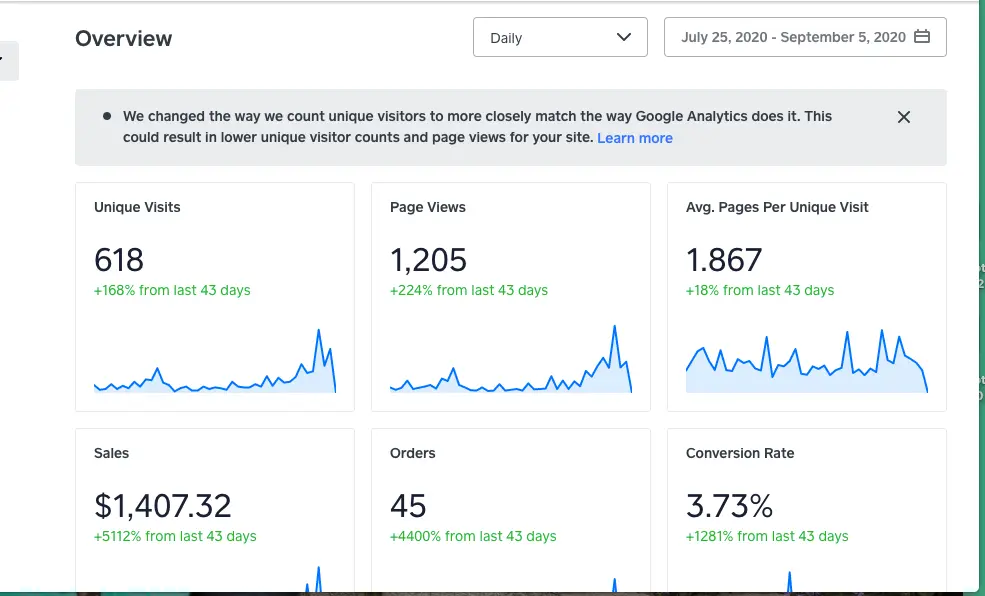Open the Daily interval dropdown
The image size is (985, 596).
[x=560, y=38]
